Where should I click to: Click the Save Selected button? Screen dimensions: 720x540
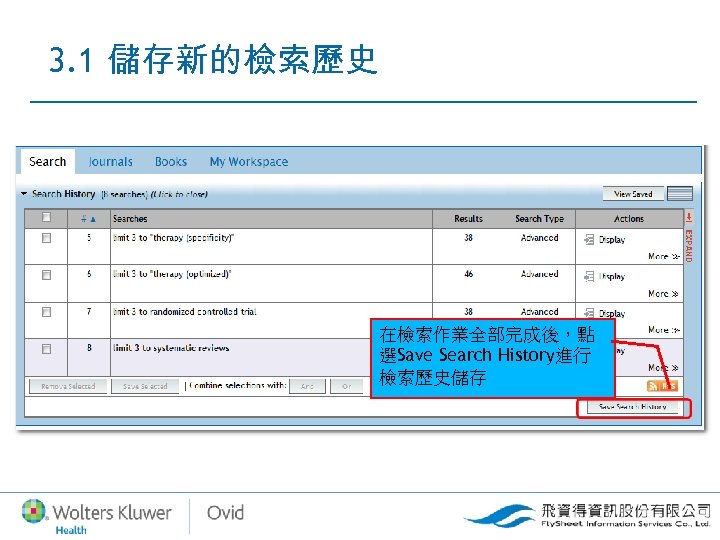pyautogui.click(x=145, y=386)
